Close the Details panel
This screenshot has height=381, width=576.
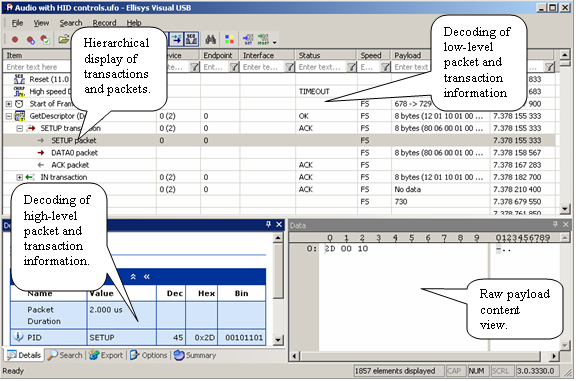(279, 224)
